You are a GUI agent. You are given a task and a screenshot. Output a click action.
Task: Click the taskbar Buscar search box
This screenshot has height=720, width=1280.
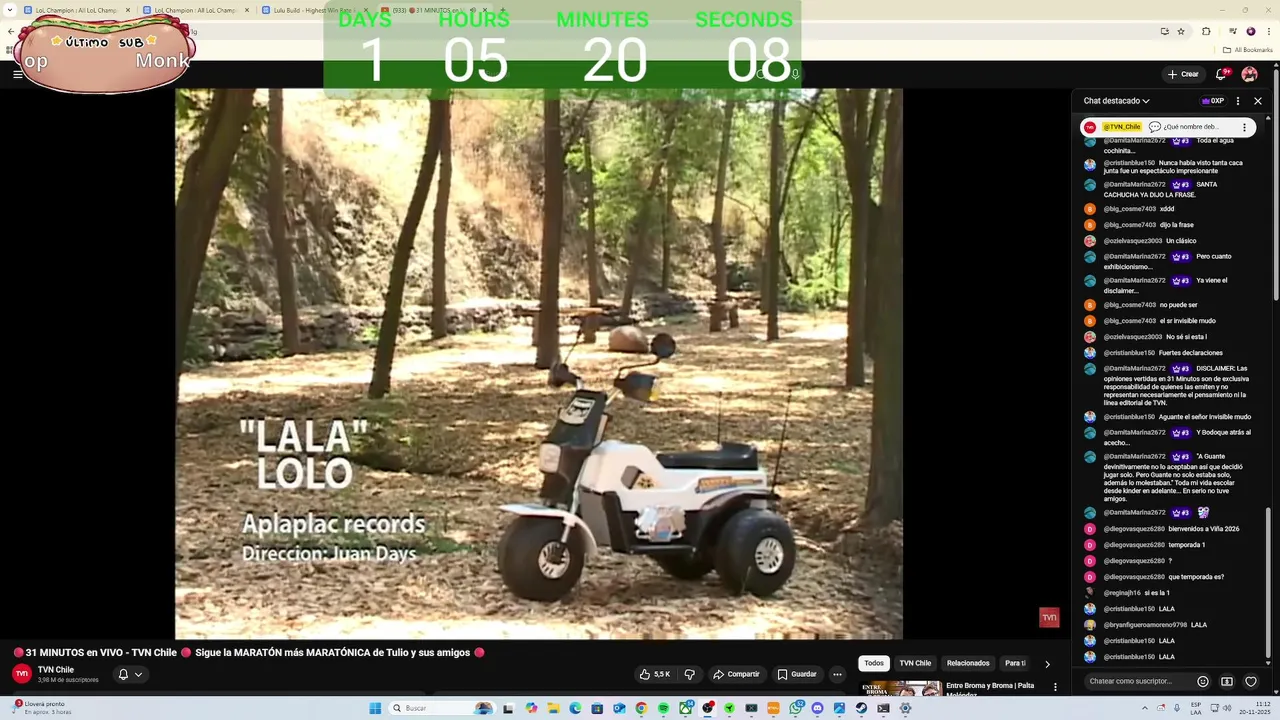(x=441, y=708)
